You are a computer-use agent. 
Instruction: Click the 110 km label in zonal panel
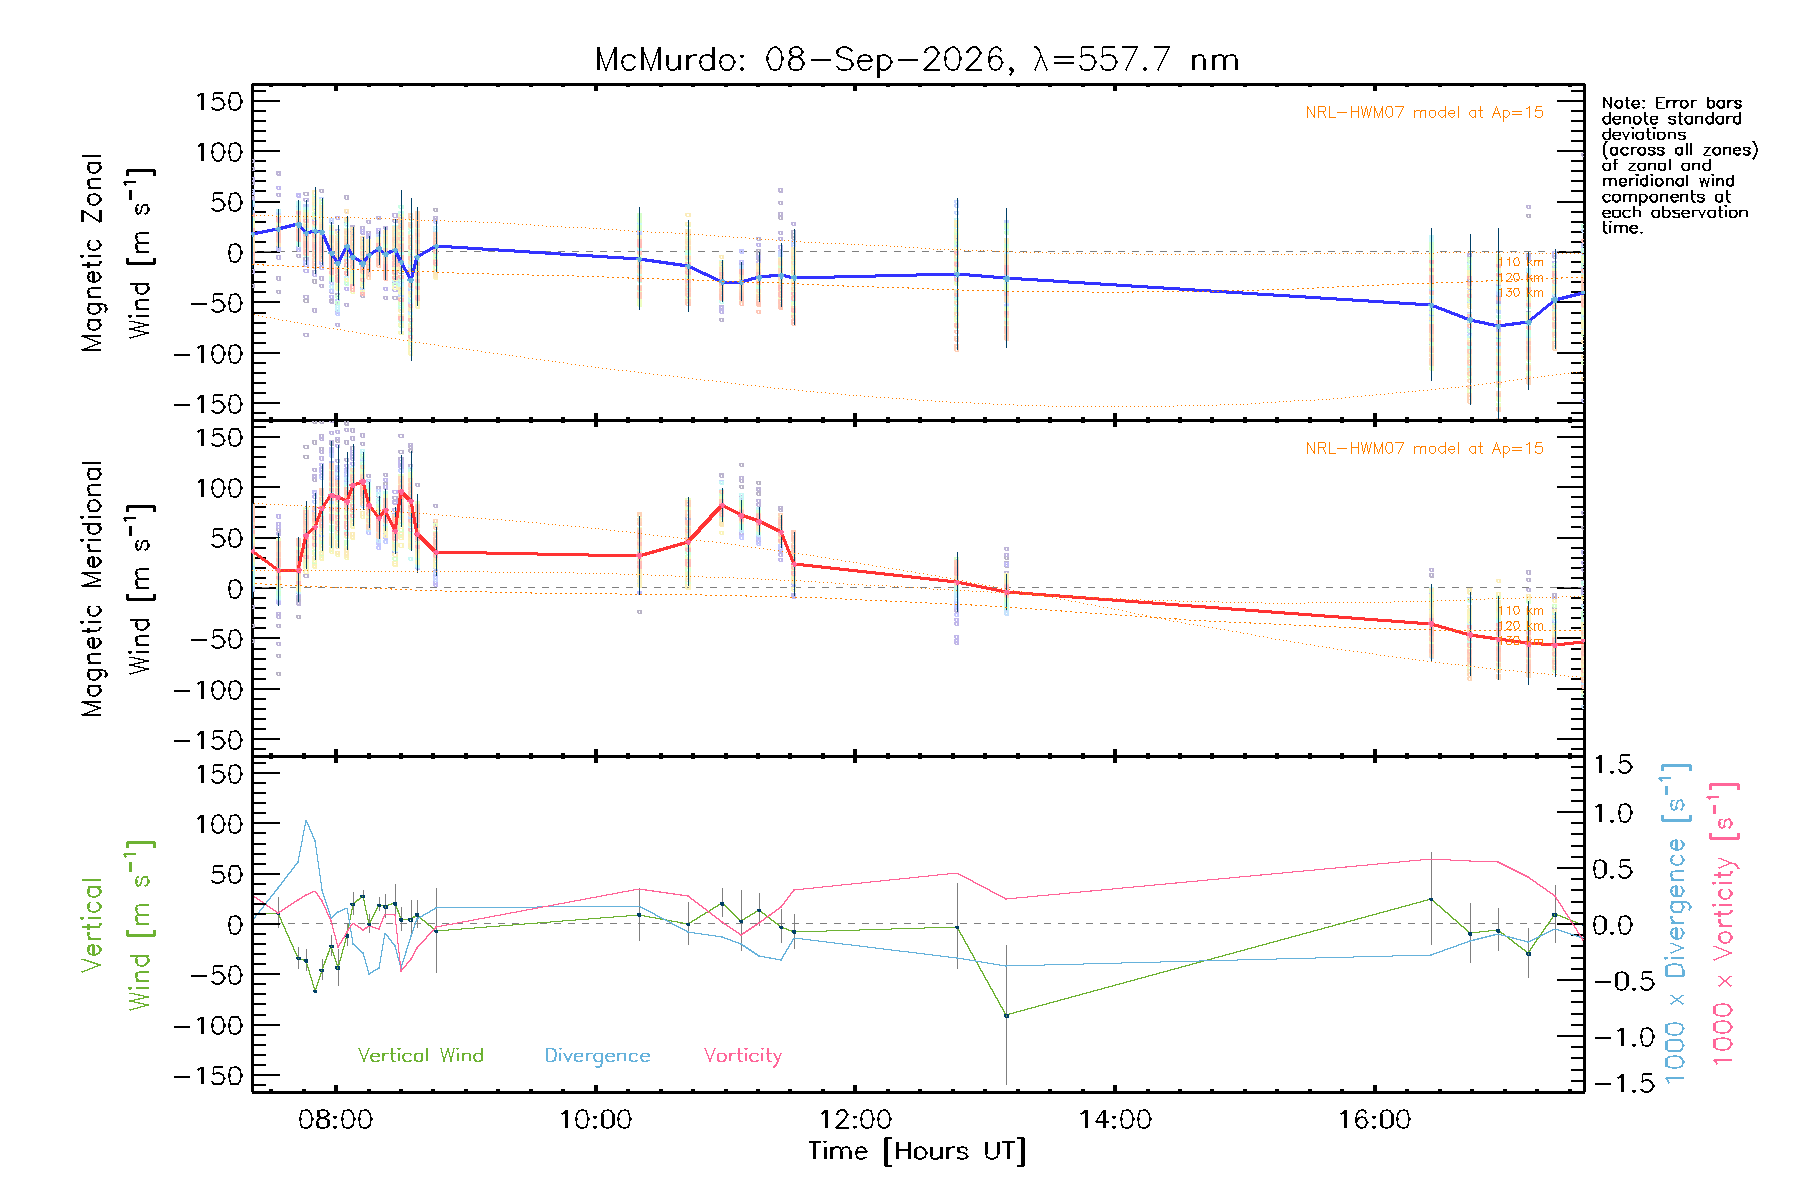tap(1520, 262)
